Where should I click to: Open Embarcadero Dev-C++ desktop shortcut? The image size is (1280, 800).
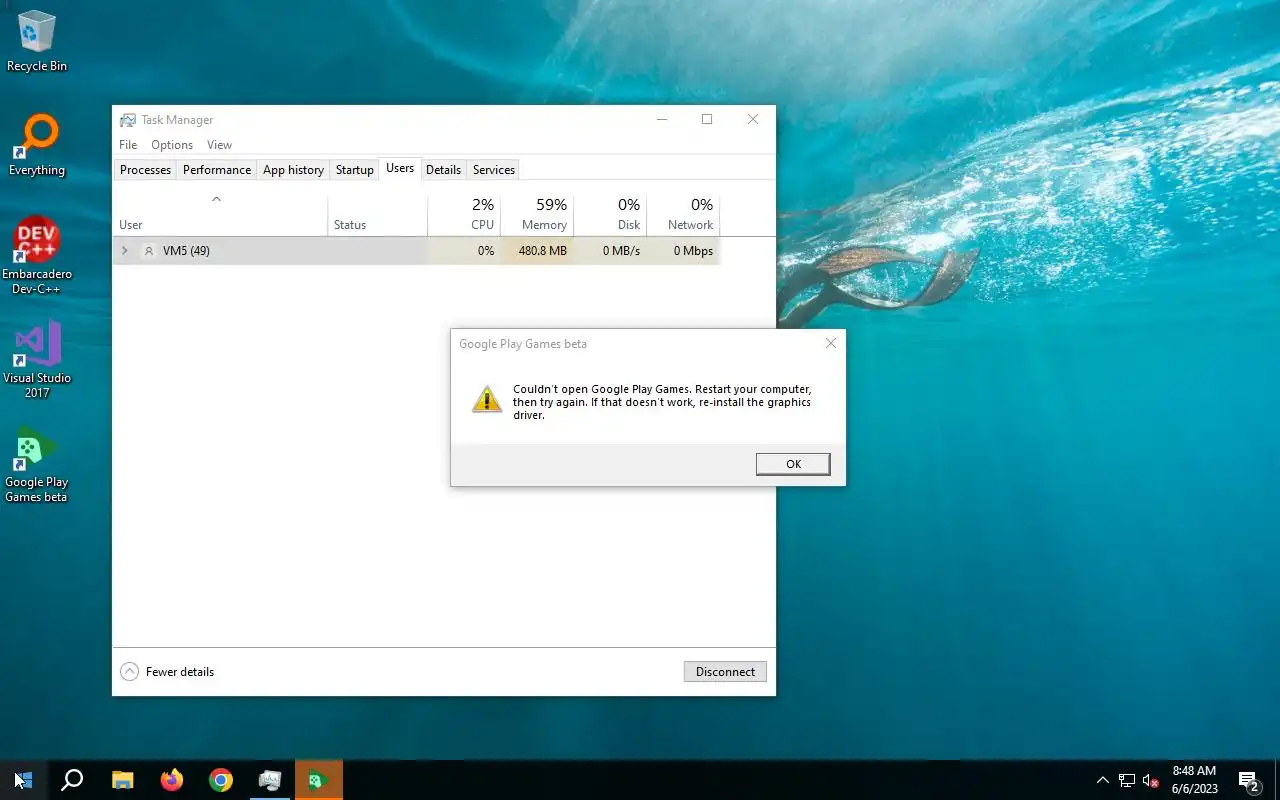click(x=37, y=256)
